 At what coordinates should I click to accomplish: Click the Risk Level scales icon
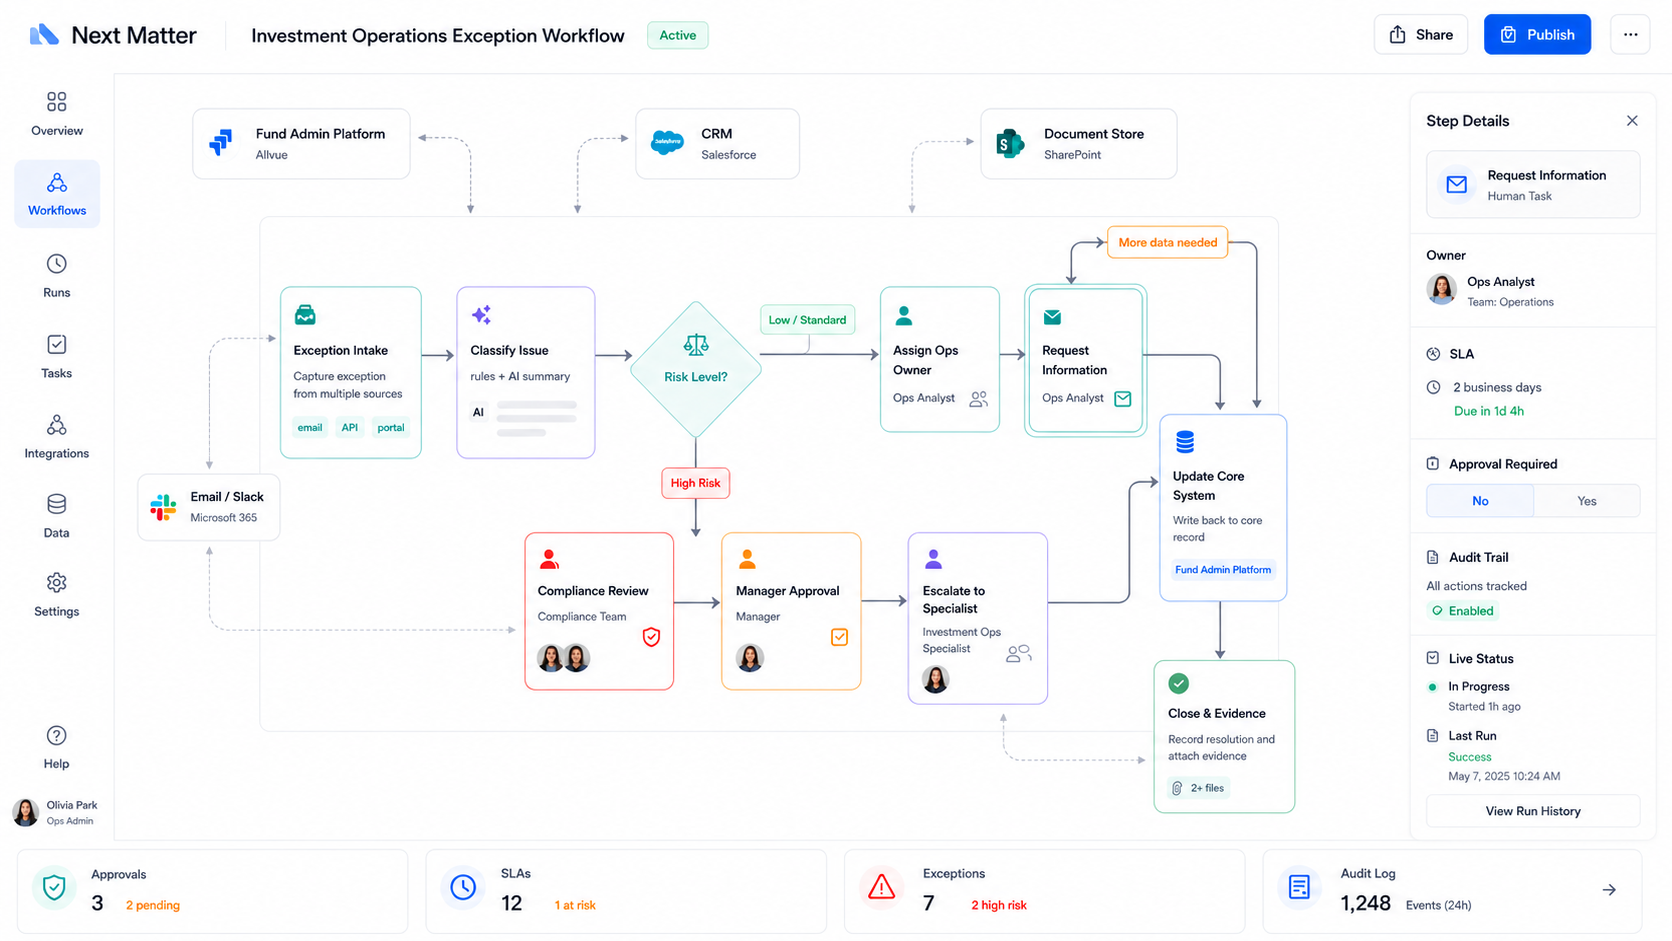696,346
